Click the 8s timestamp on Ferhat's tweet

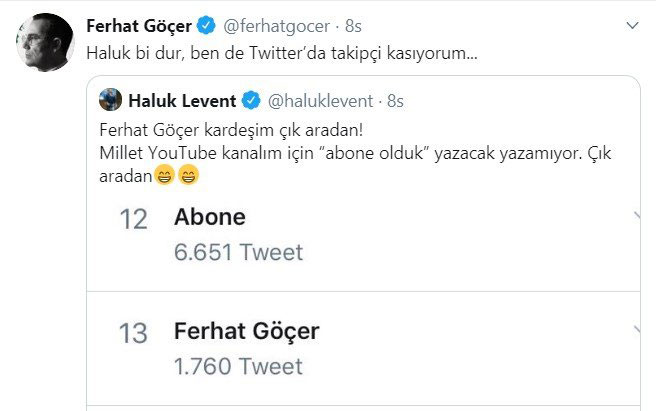[353, 25]
